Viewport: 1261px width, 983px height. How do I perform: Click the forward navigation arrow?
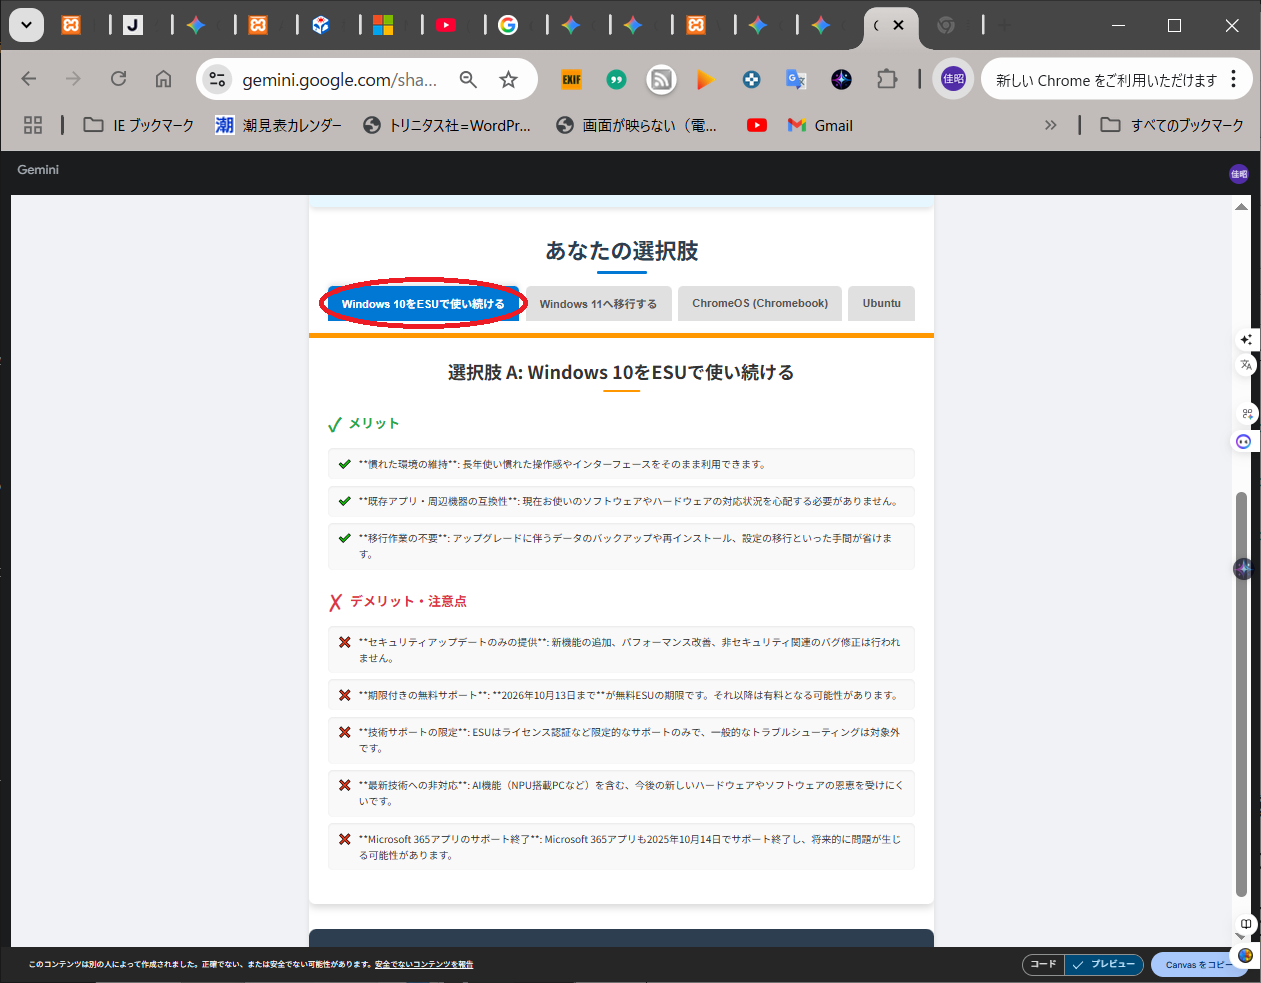[73, 79]
